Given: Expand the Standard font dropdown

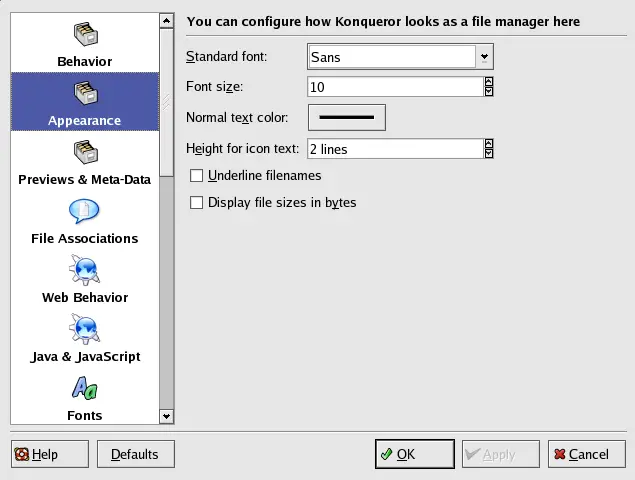Looking at the screenshot, I should pos(484,57).
